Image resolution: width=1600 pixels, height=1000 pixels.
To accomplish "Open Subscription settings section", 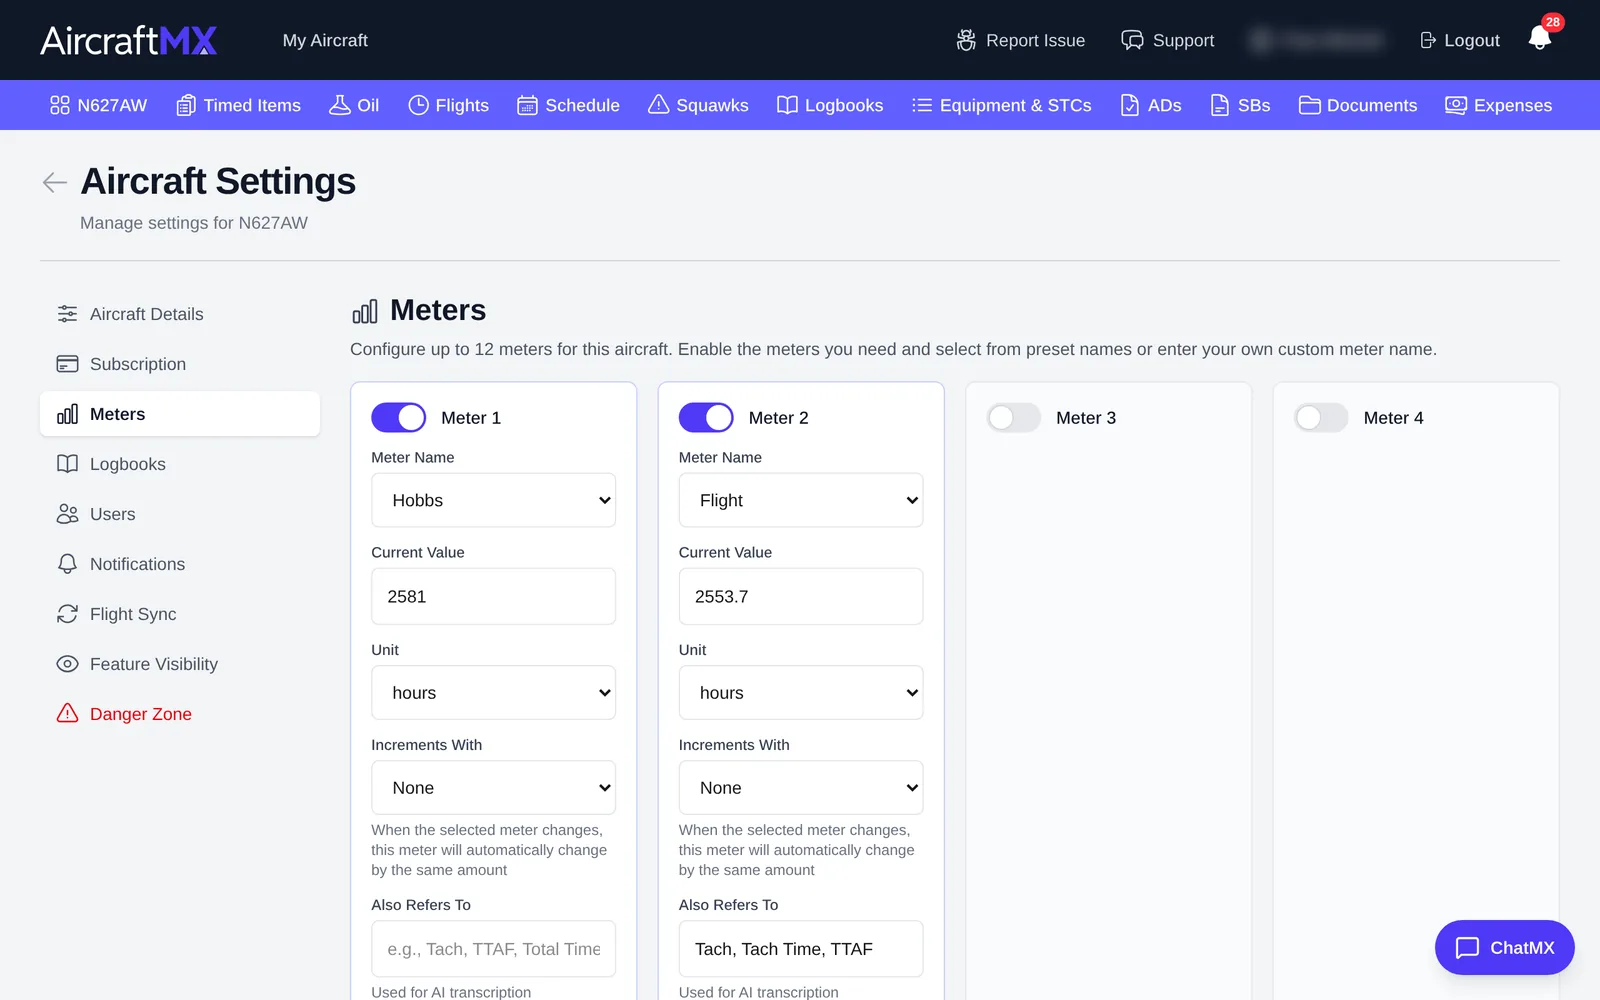I will (180, 364).
